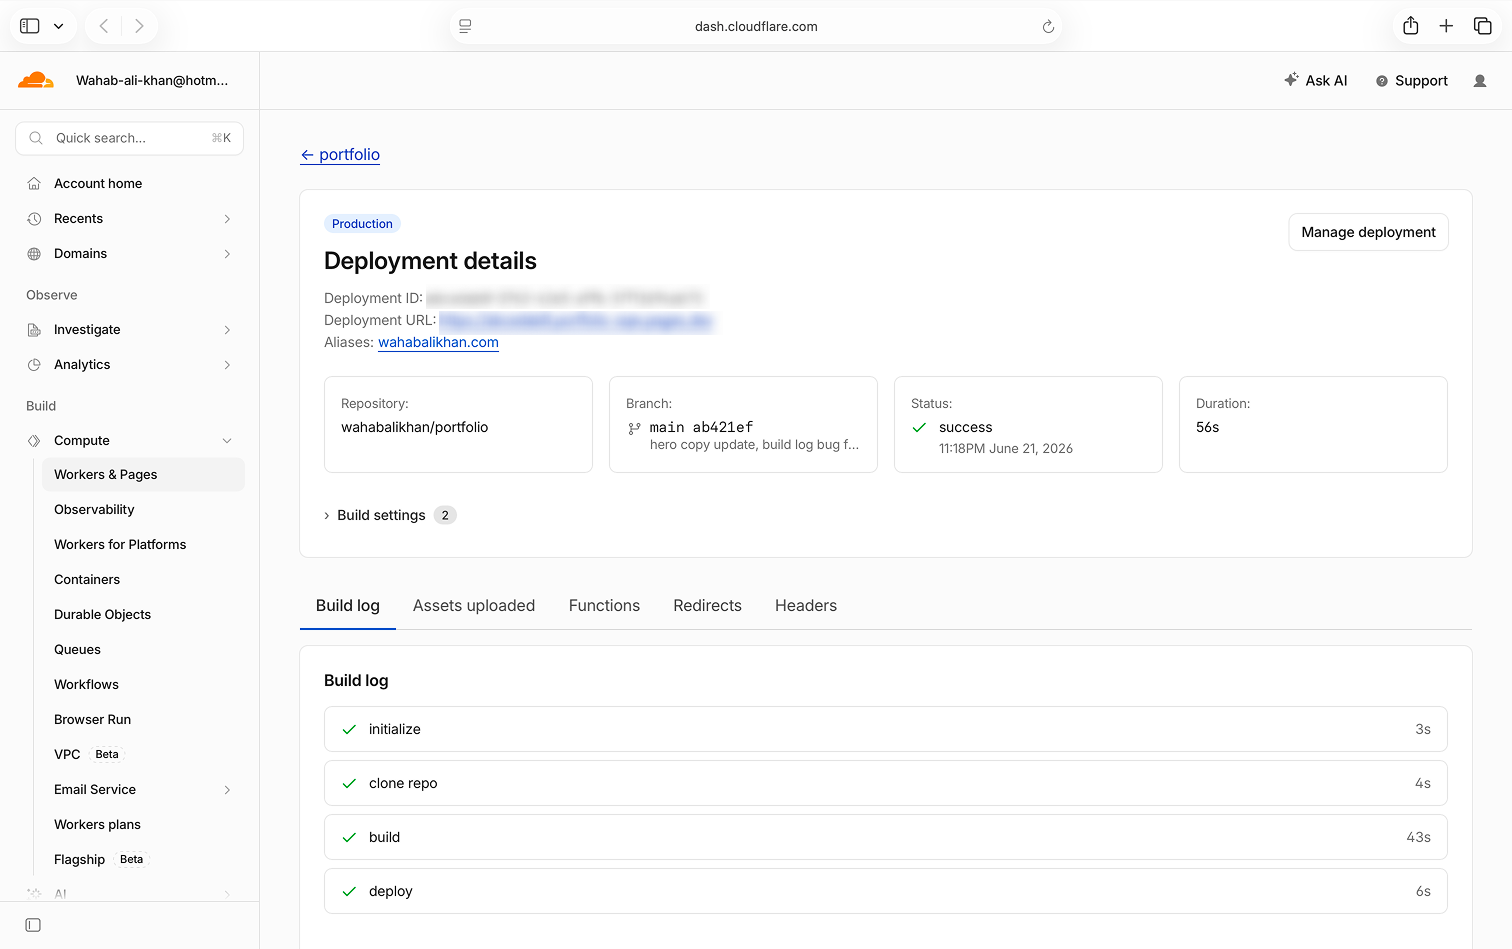Click the Analytics pie chart icon
The height and width of the screenshot is (949, 1512).
tap(34, 365)
